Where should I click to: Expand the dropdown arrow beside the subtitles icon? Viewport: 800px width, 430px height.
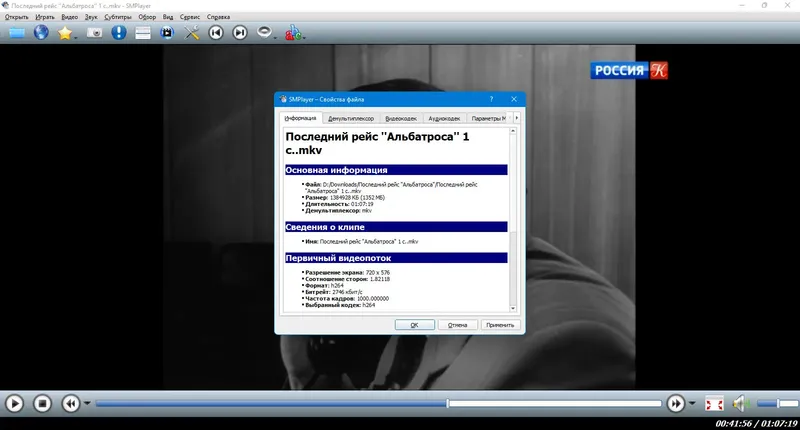(x=304, y=37)
